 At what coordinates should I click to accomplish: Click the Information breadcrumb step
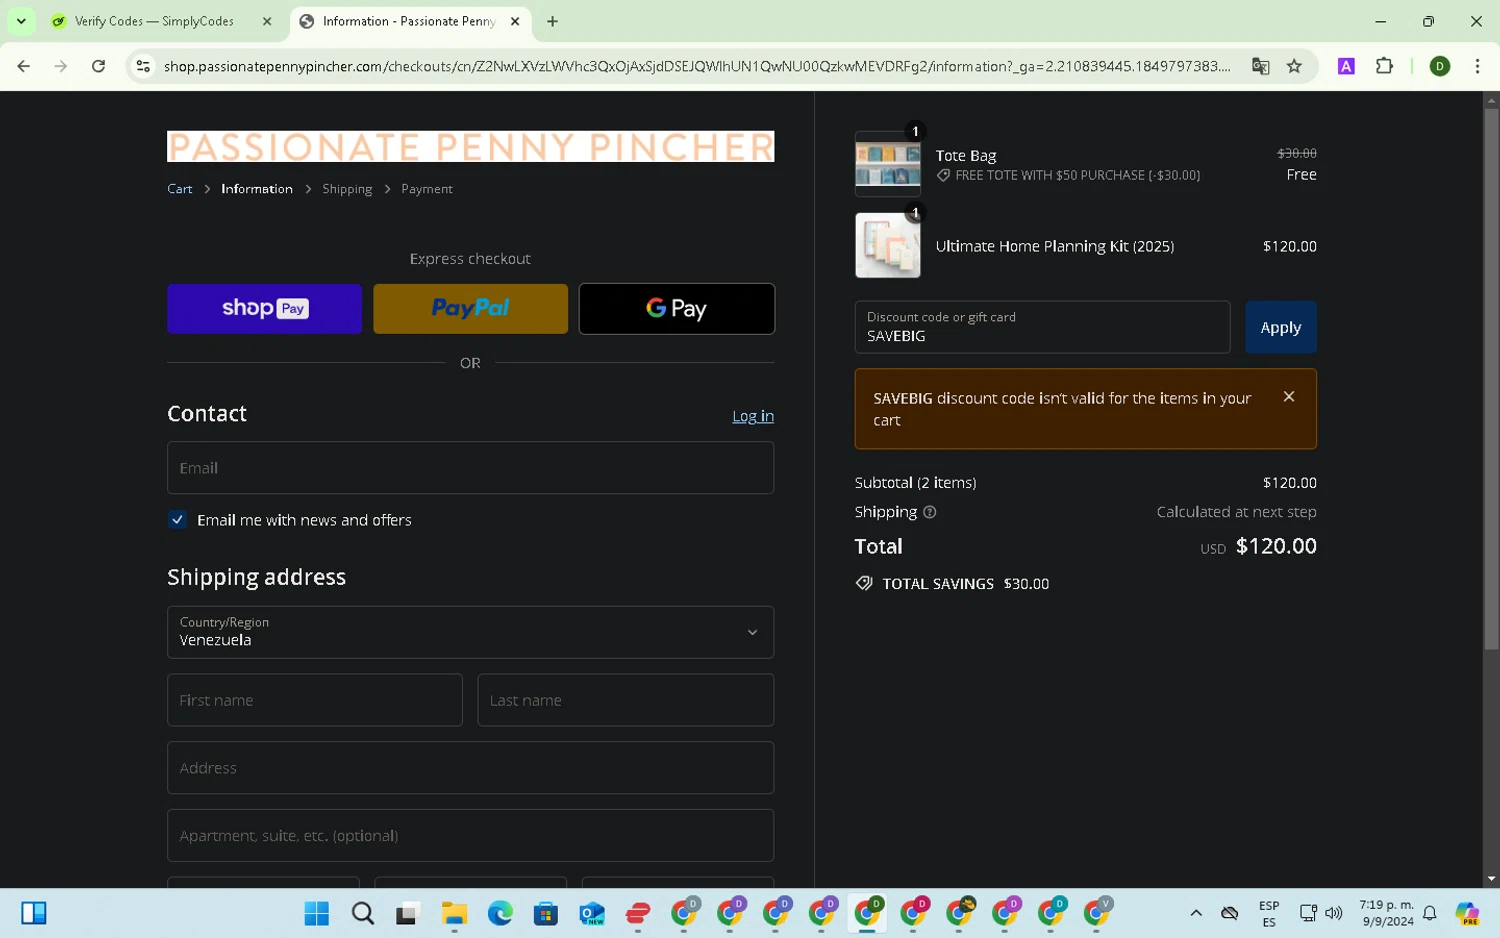click(x=257, y=189)
